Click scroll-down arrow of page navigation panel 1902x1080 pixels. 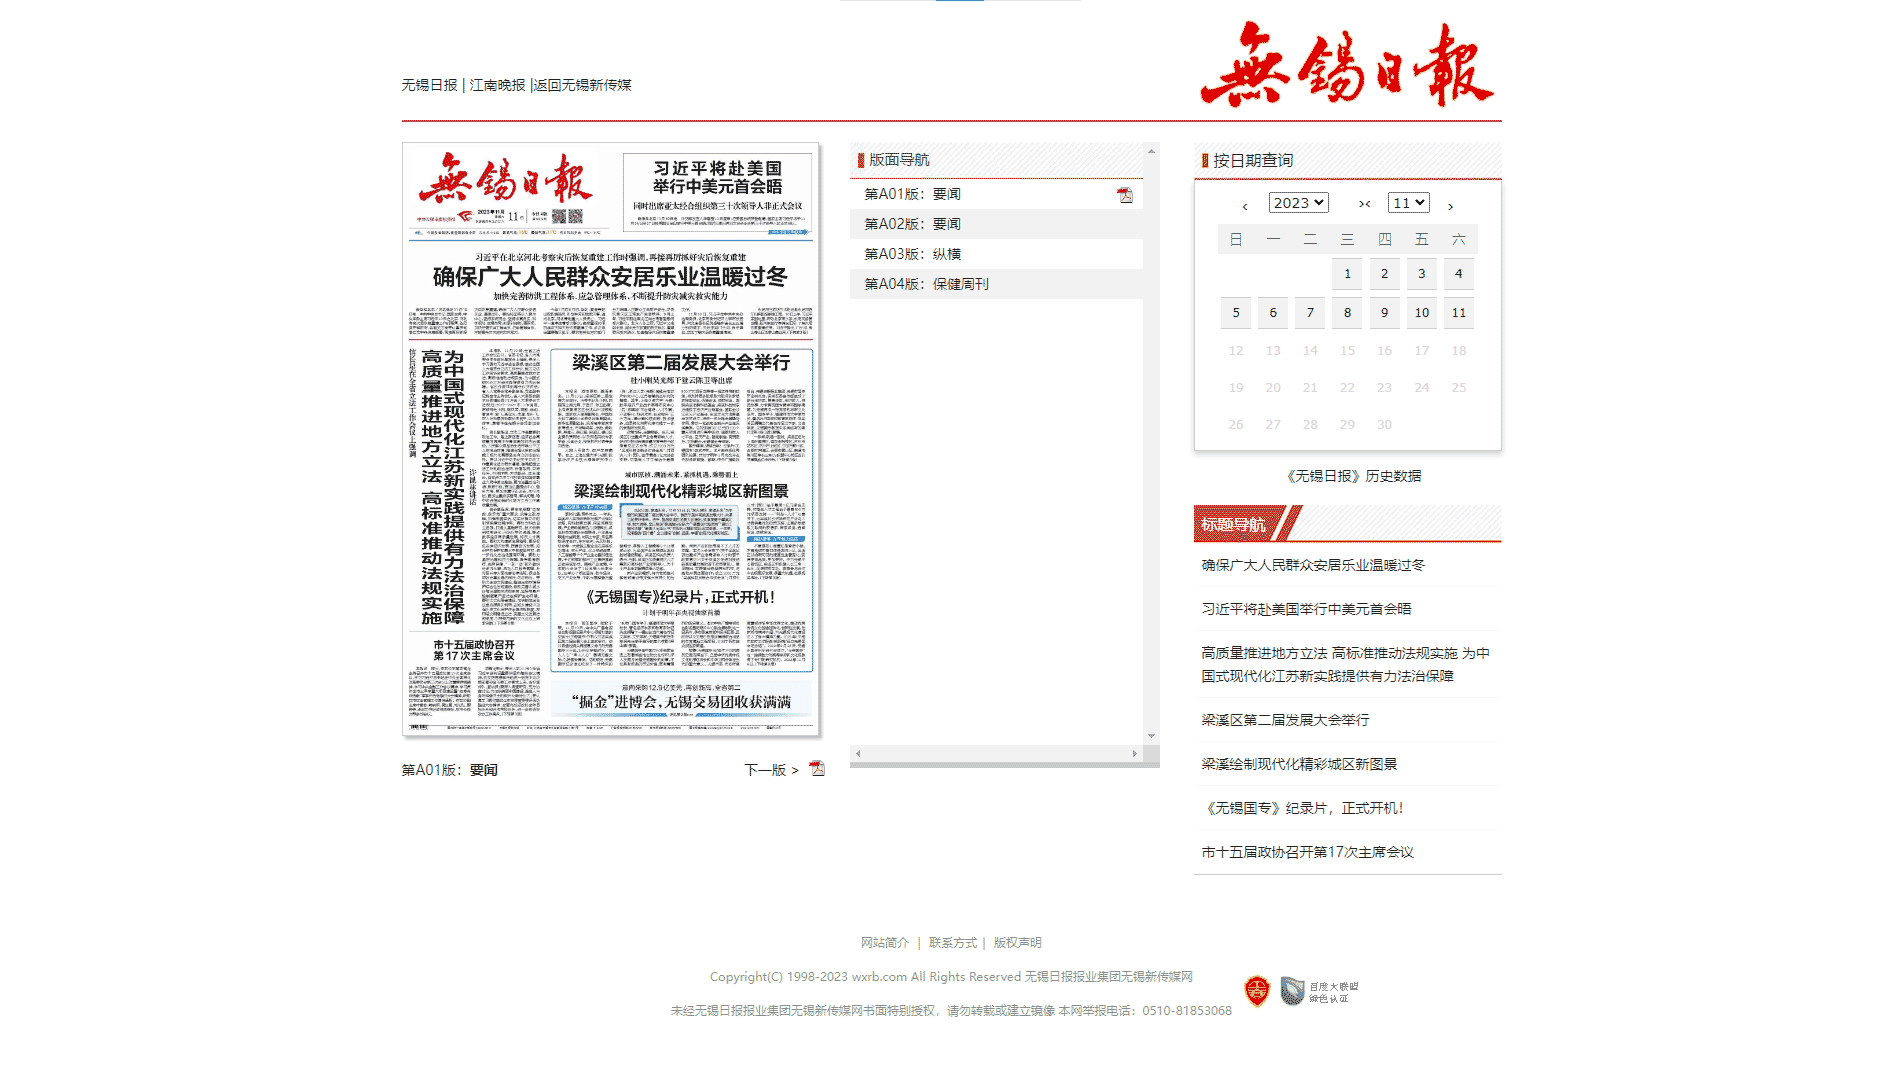tap(1151, 736)
